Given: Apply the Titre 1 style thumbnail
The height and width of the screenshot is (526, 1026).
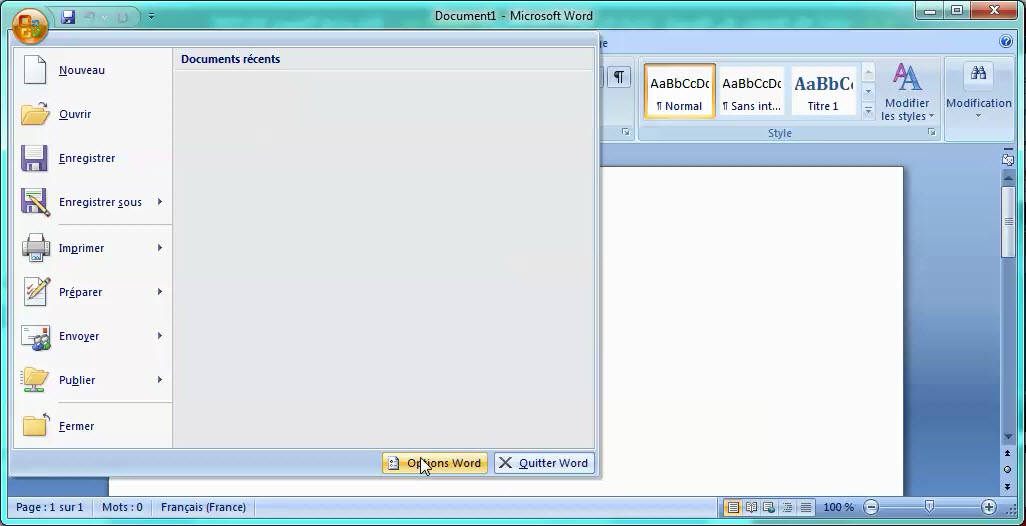Looking at the screenshot, I should click(823, 91).
